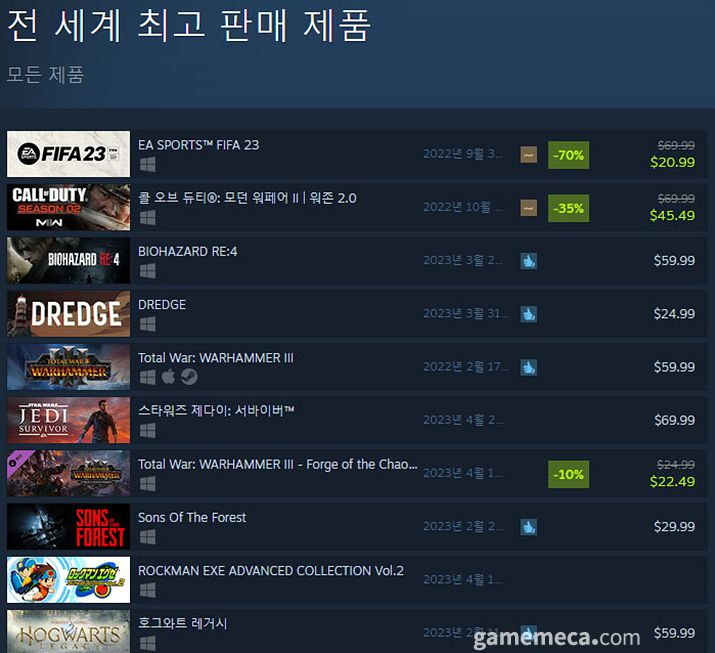Open ROCKMAN EXE ADVANCED COLLECTION Vol.2 title
The height and width of the screenshot is (653, 715).
click(x=271, y=571)
